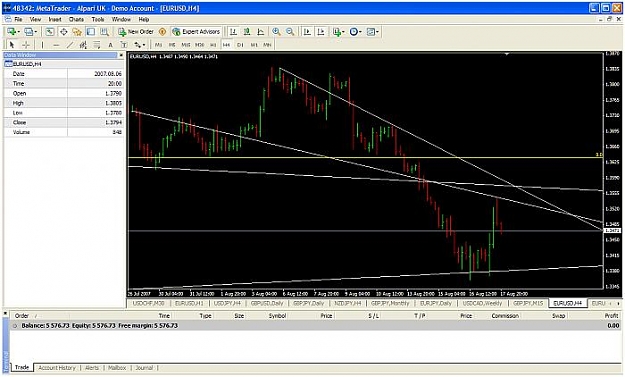Switch timeframe to M5
The image size is (625, 377).
172,45
